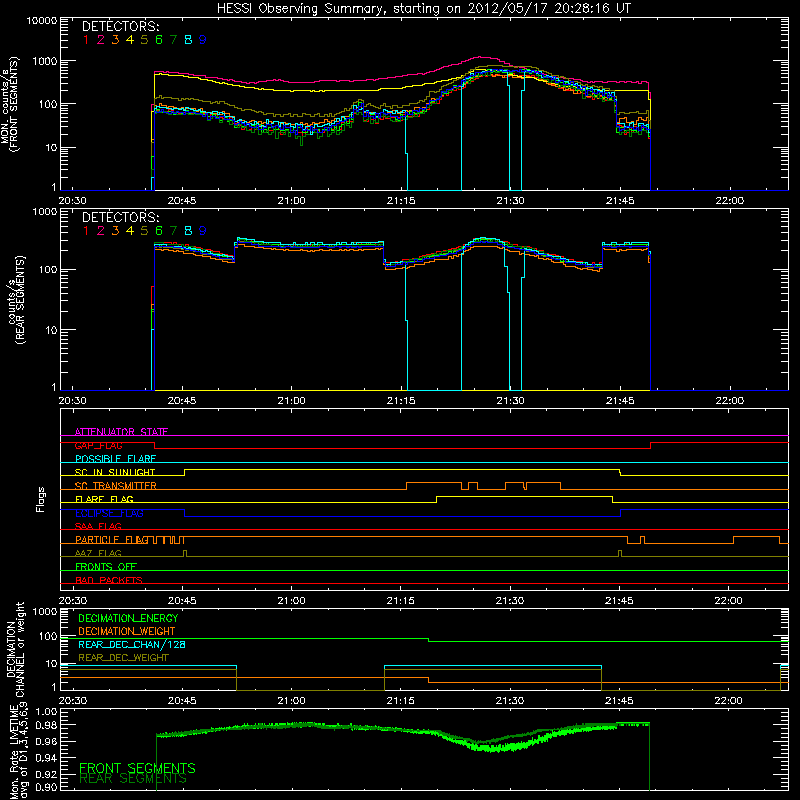Screen dimensions: 800x800
Task: Click the SAA_FLAG label
Action: (x=98, y=526)
